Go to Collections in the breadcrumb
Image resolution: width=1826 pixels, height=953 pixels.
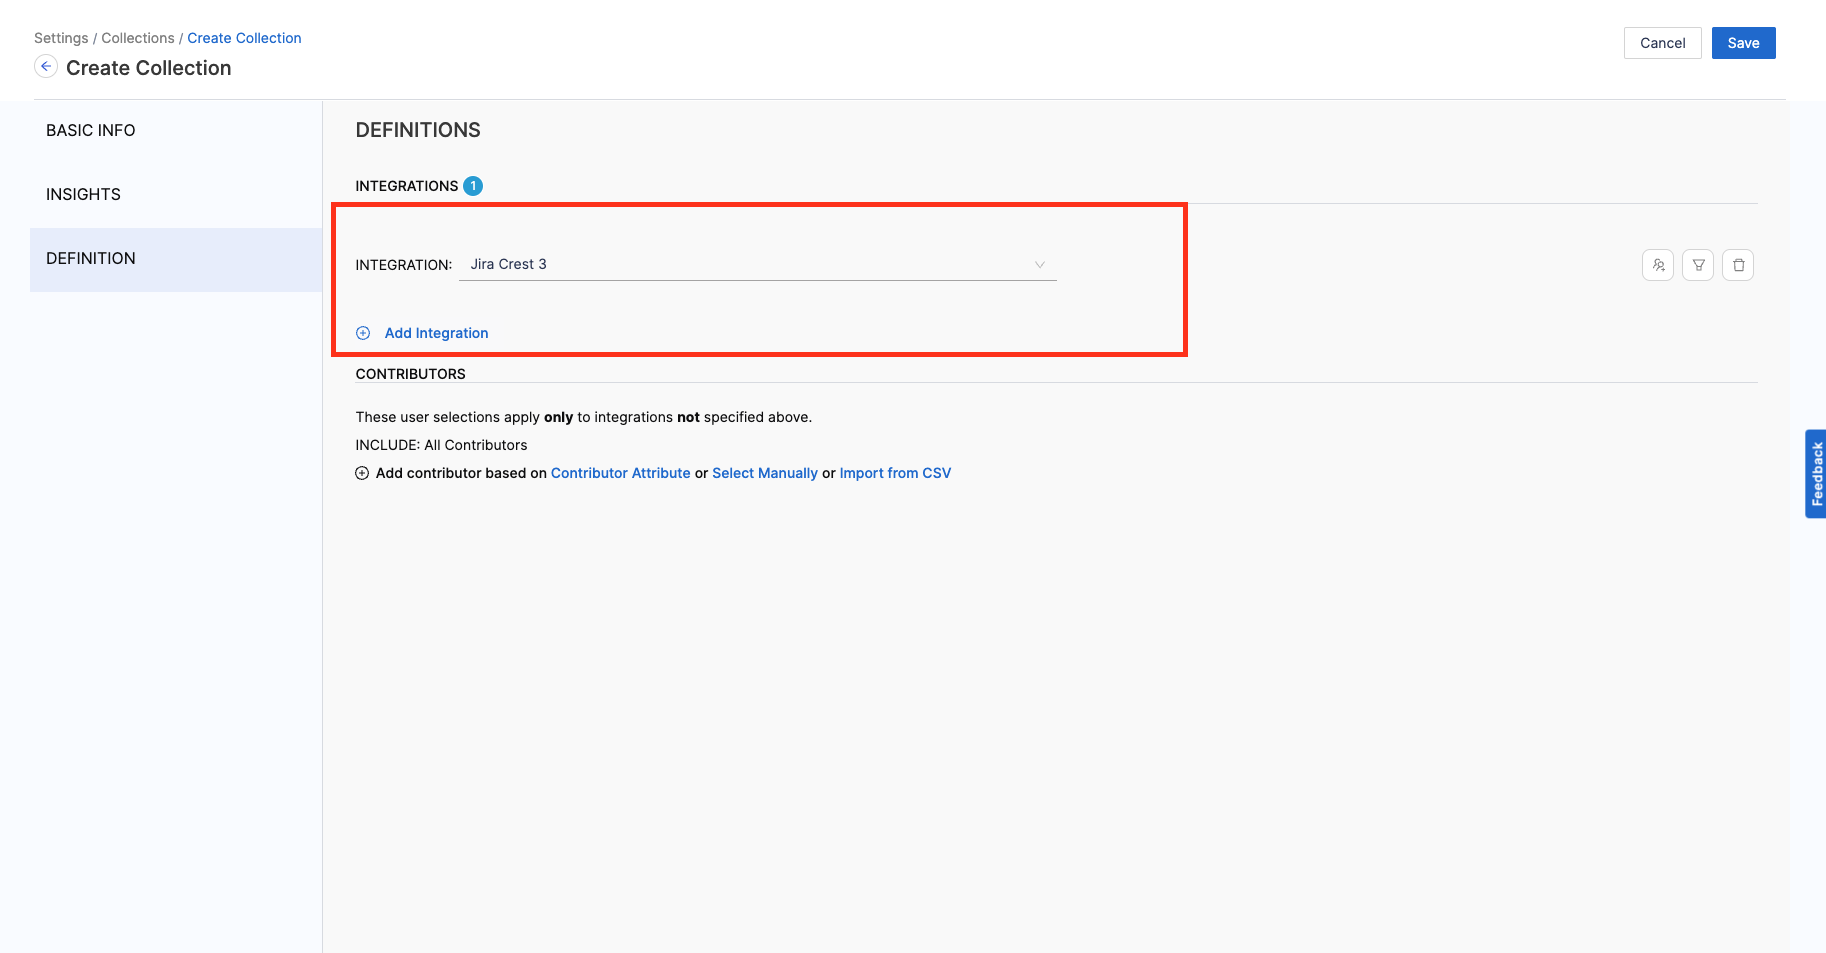tap(138, 38)
